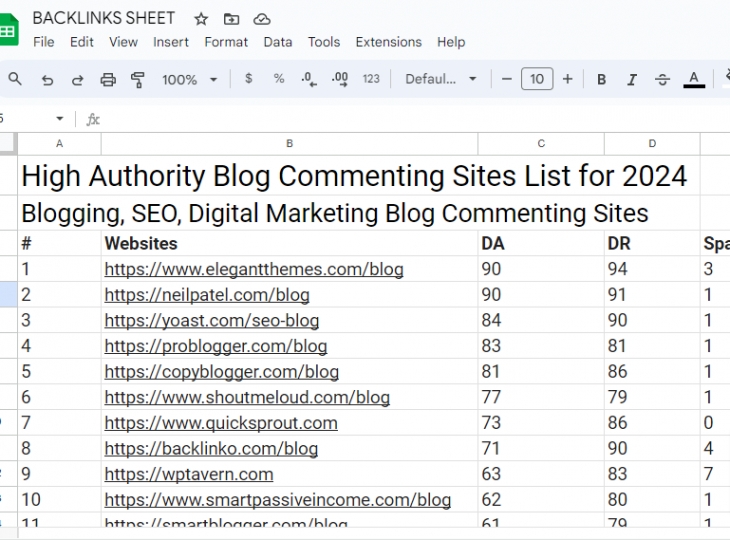Image resolution: width=730 pixels, height=540 pixels.
Task: Open the Tools menu
Action: tap(324, 42)
